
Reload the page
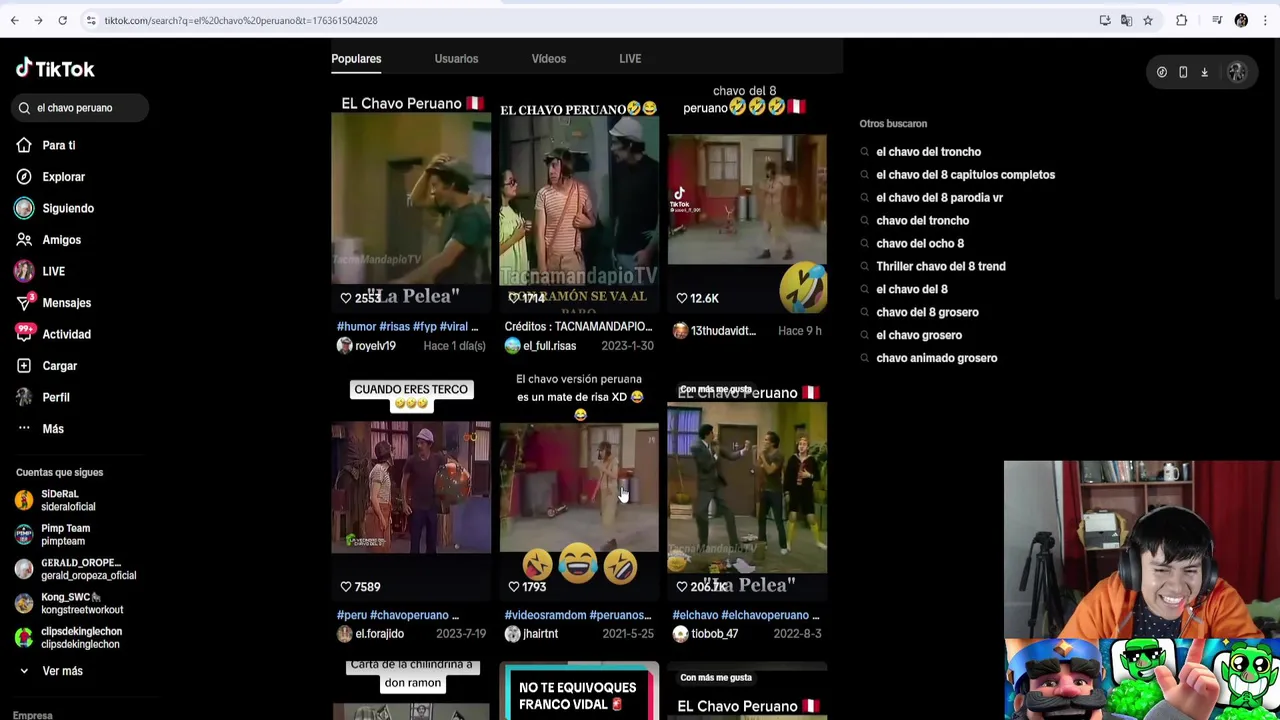coord(62,20)
